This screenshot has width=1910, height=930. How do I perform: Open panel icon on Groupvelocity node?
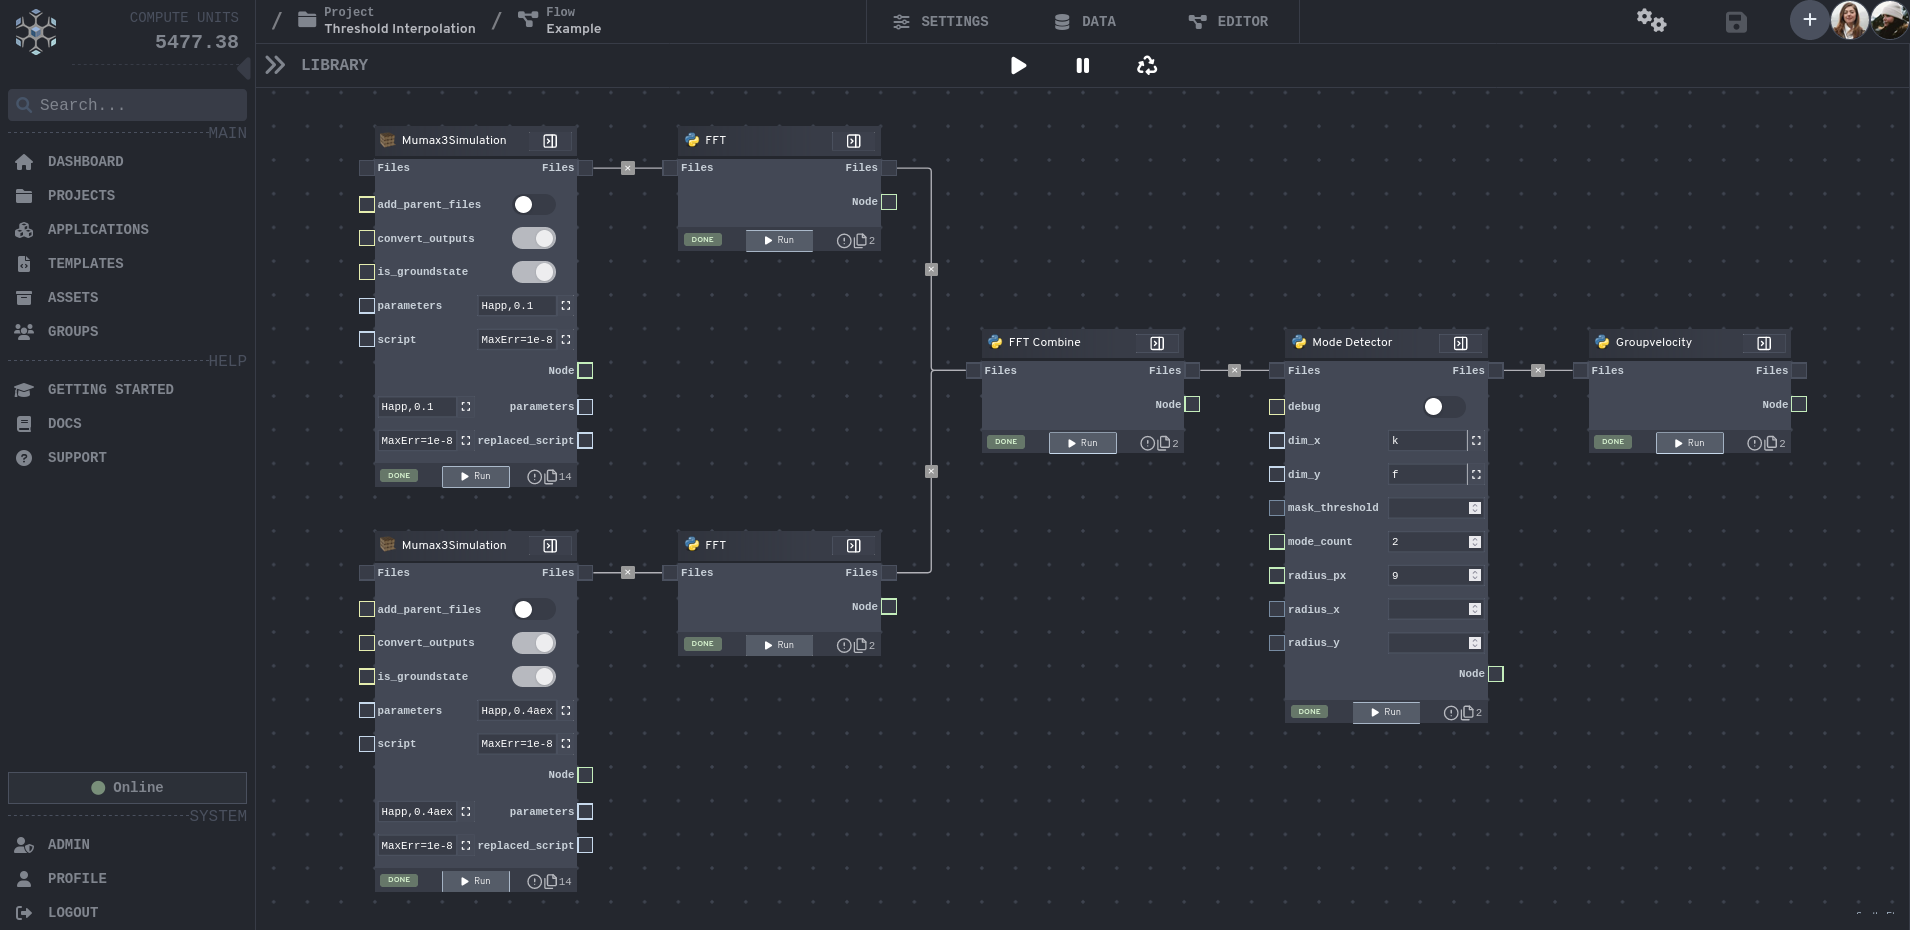(x=1764, y=343)
